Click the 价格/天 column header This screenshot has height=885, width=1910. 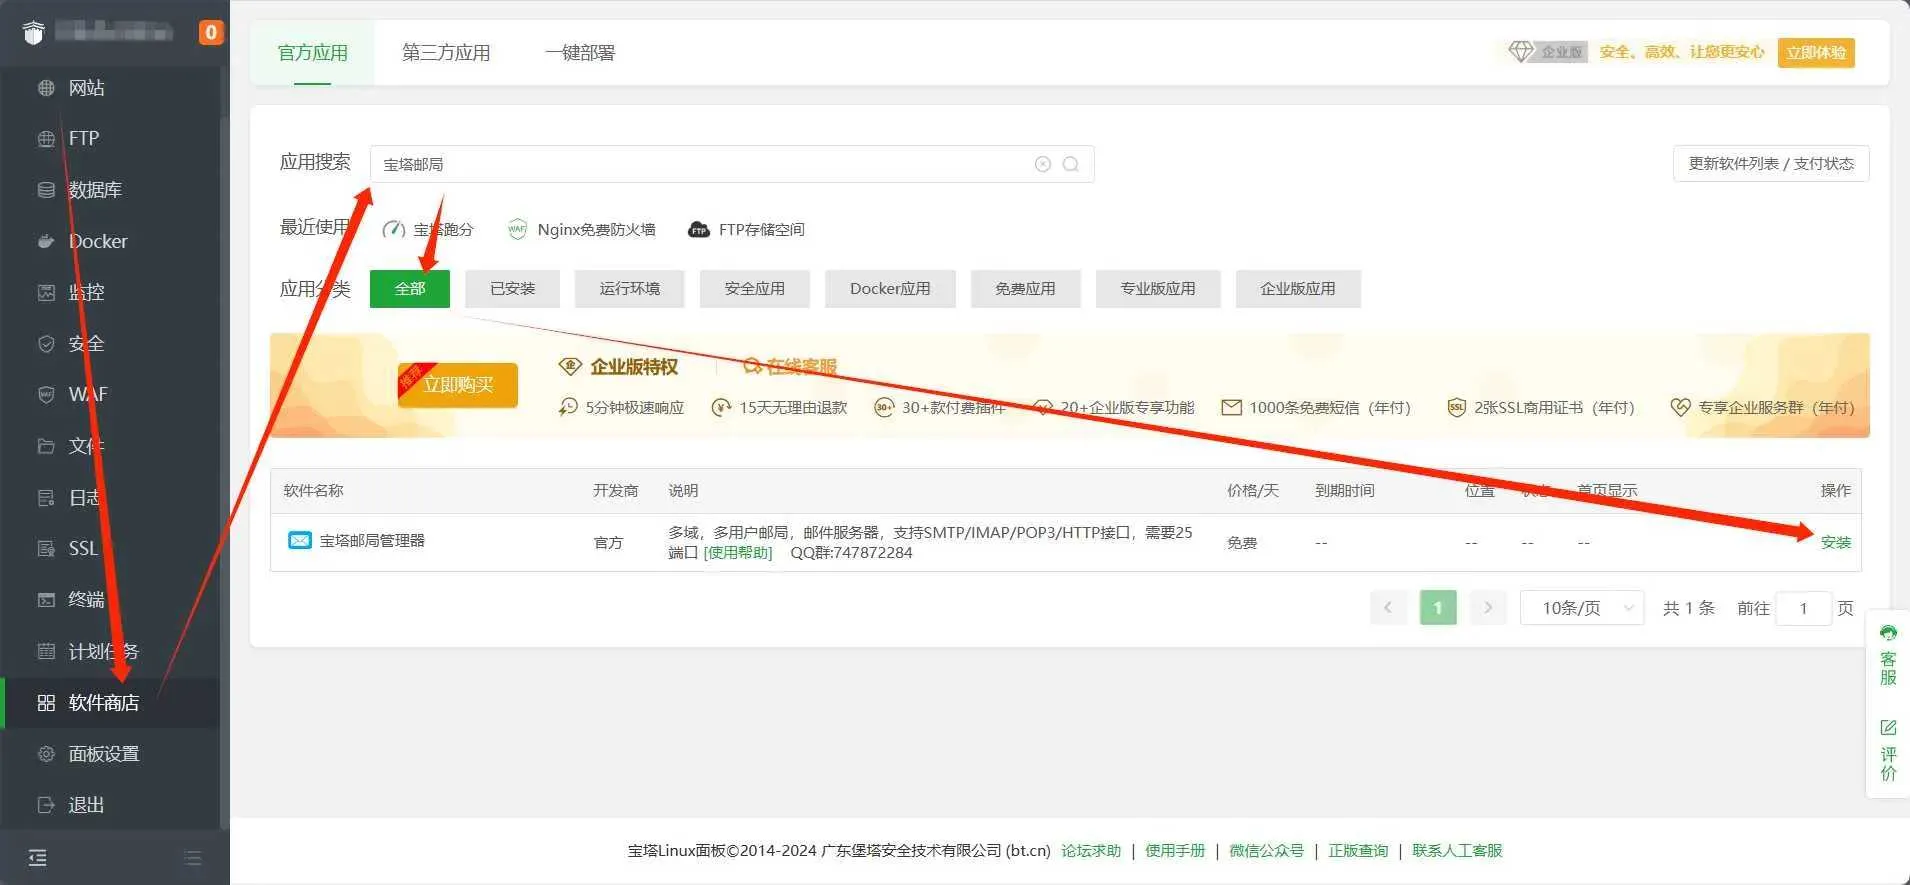tap(1253, 490)
